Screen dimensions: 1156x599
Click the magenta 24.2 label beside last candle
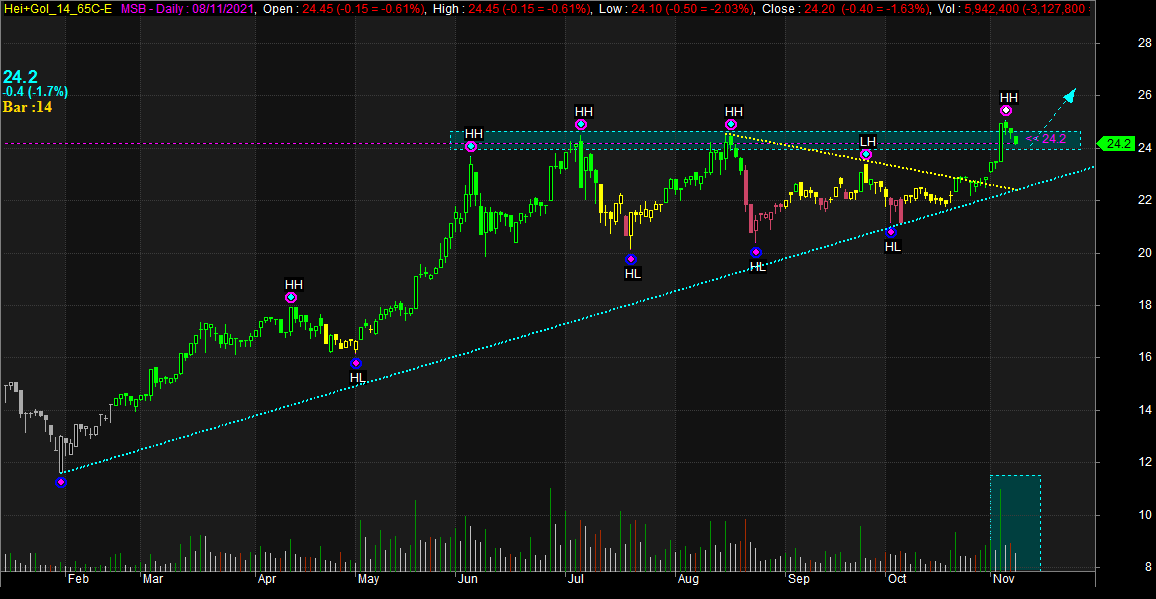click(x=1053, y=139)
